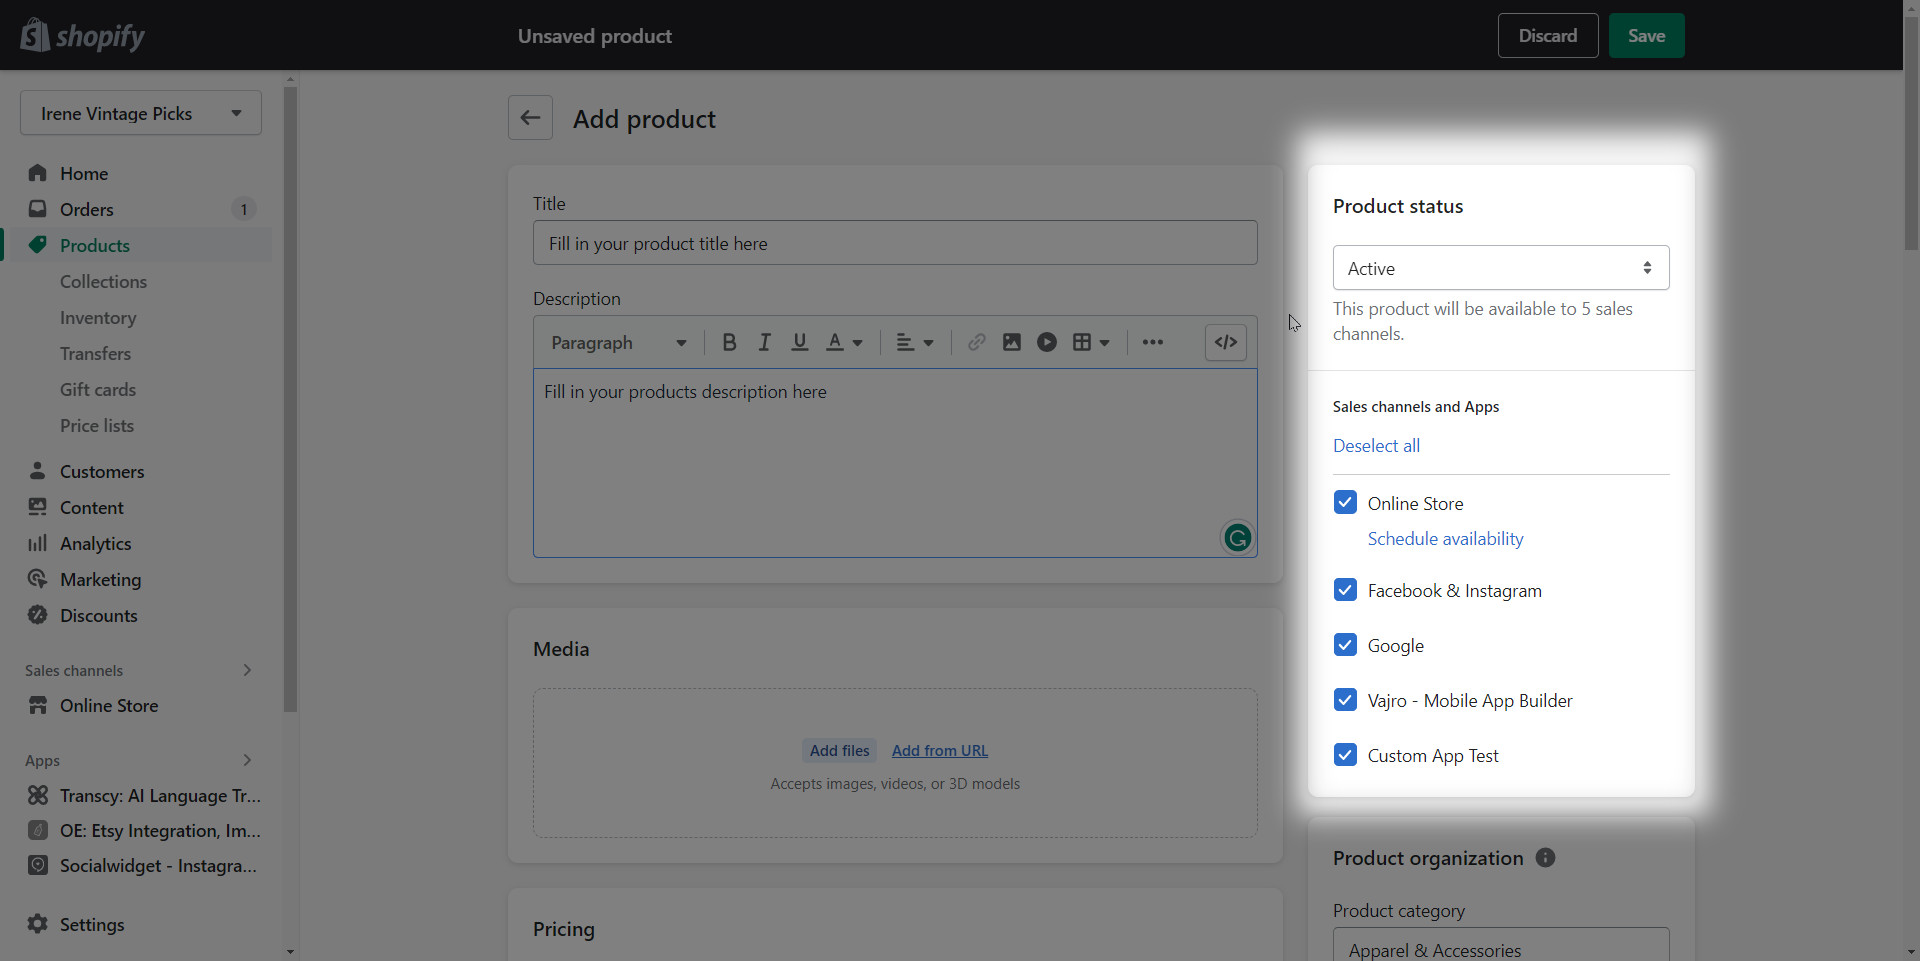The height and width of the screenshot is (961, 1920).
Task: Click the Home icon in sidebar
Action: (38, 173)
